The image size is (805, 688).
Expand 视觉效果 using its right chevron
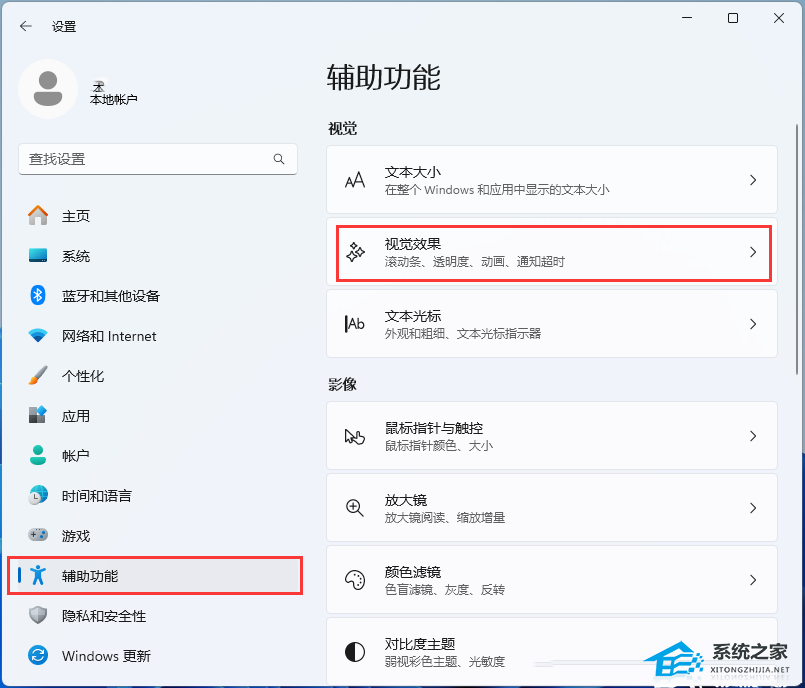(x=753, y=253)
